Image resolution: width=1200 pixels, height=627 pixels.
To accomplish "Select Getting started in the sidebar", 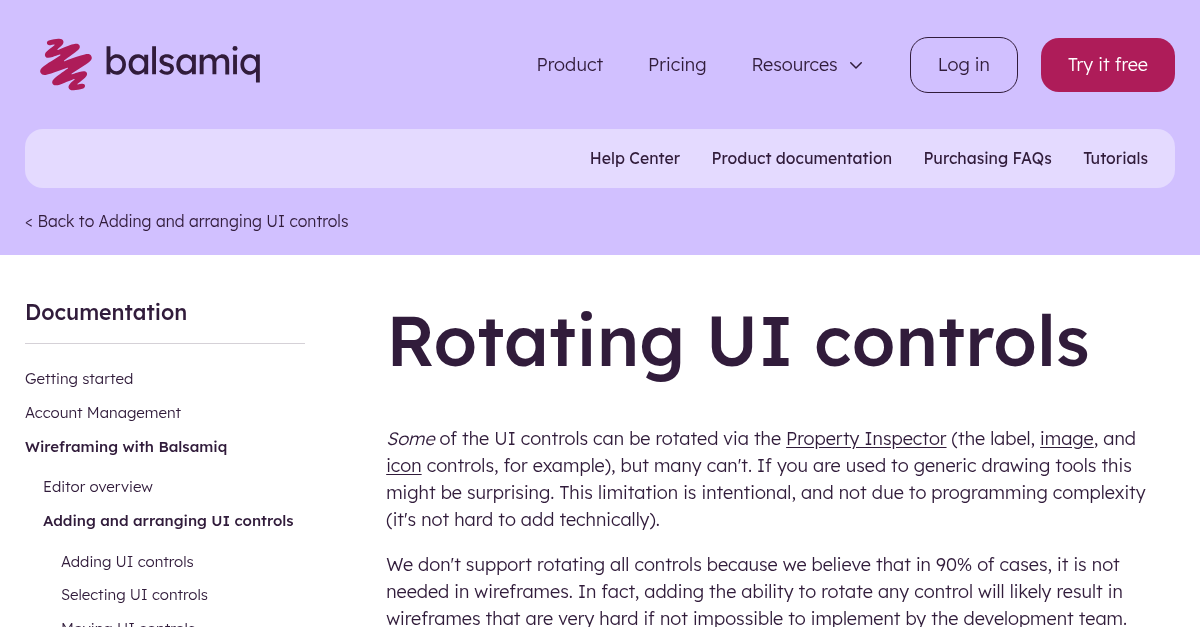I will point(79,378).
